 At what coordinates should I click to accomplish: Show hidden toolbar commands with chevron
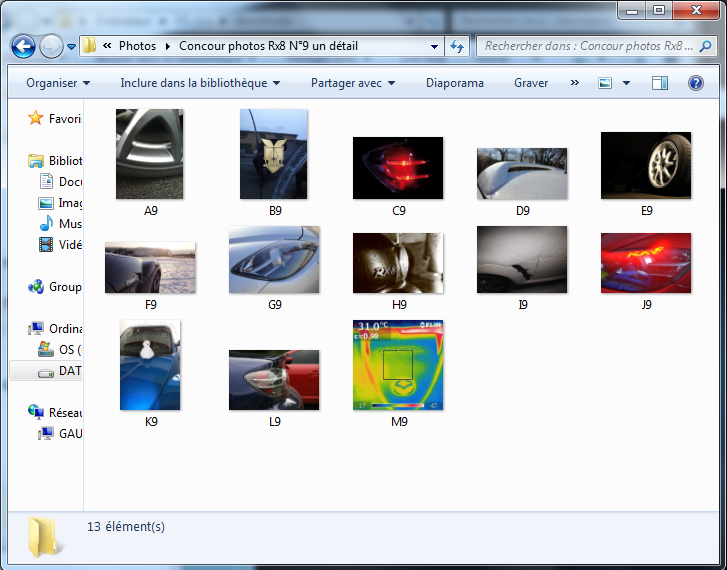point(574,83)
